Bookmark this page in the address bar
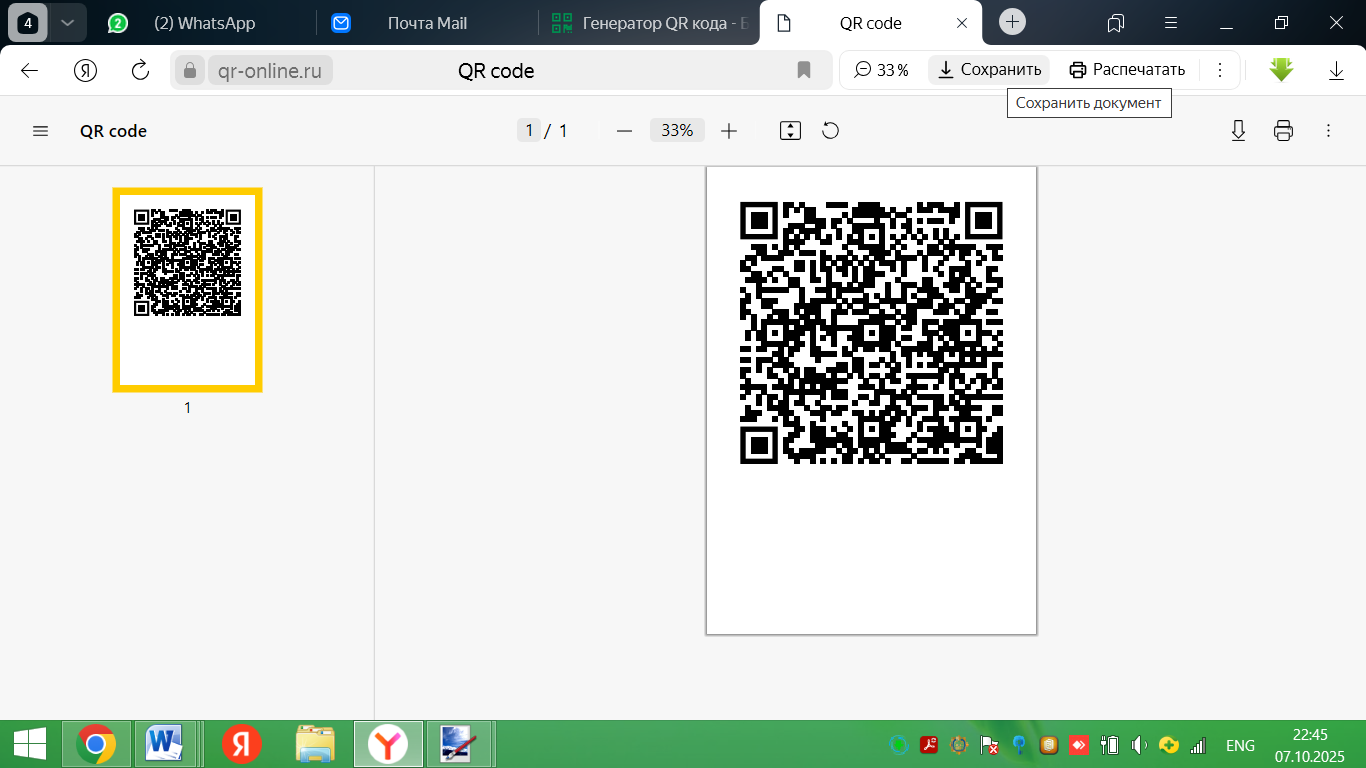This screenshot has width=1366, height=768. 803,70
